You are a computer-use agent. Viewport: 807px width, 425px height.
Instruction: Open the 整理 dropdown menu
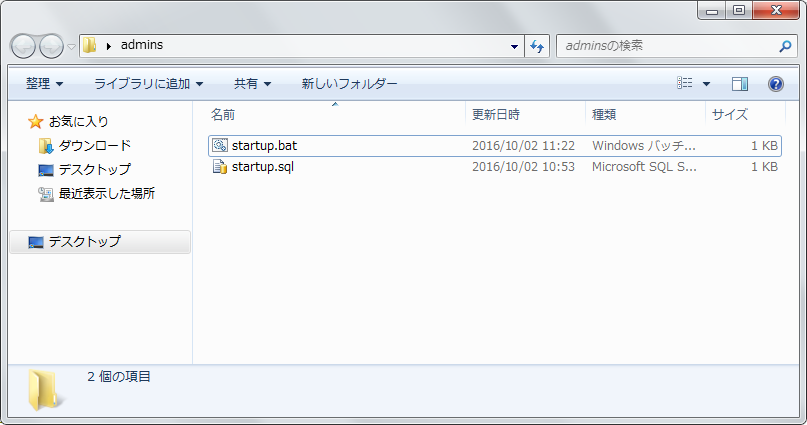45,84
